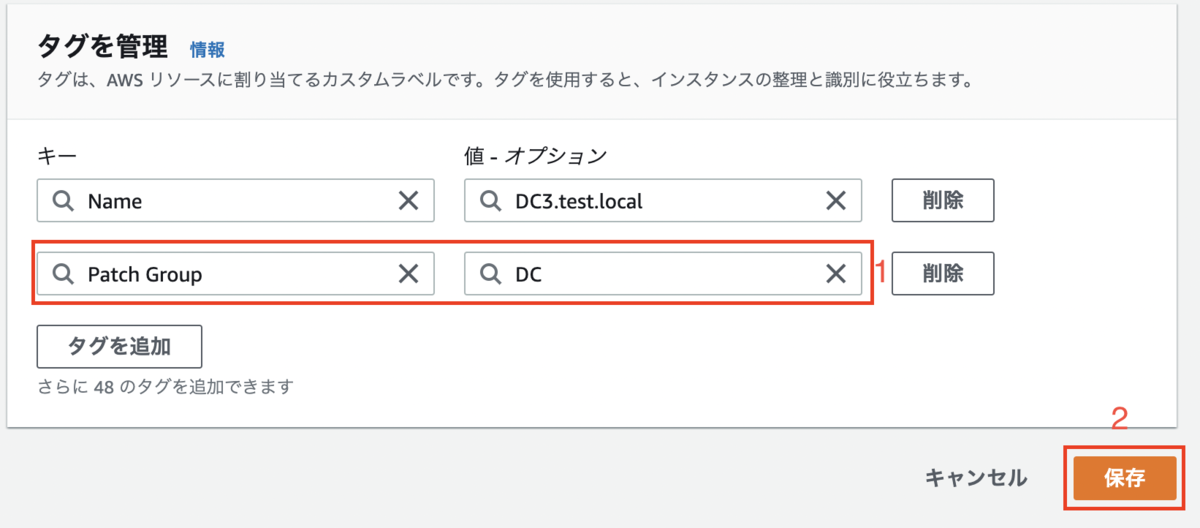This screenshot has width=1200, height=528.
Task: Click the 値 - オプション column label
Action: click(x=535, y=155)
